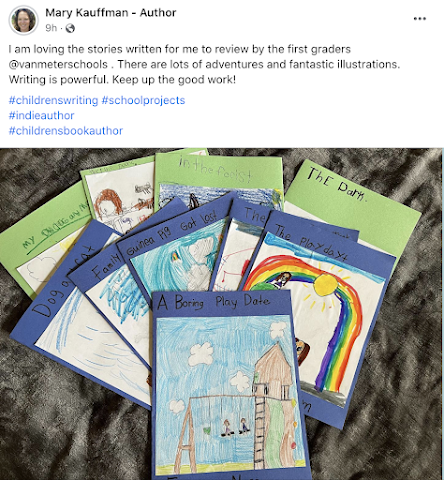This screenshot has height=480, width=444.
Task: Open the #childrenswriting hashtag
Action: 53,100
